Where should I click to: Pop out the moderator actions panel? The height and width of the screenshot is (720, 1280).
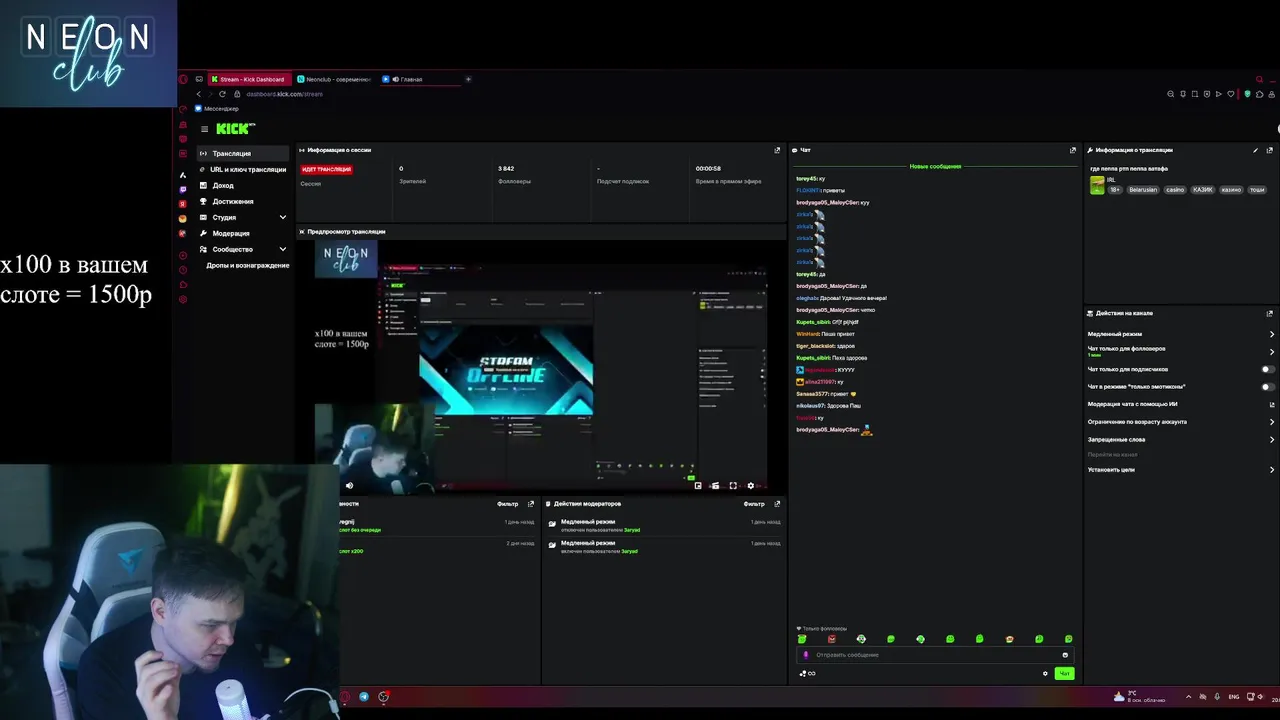777,504
